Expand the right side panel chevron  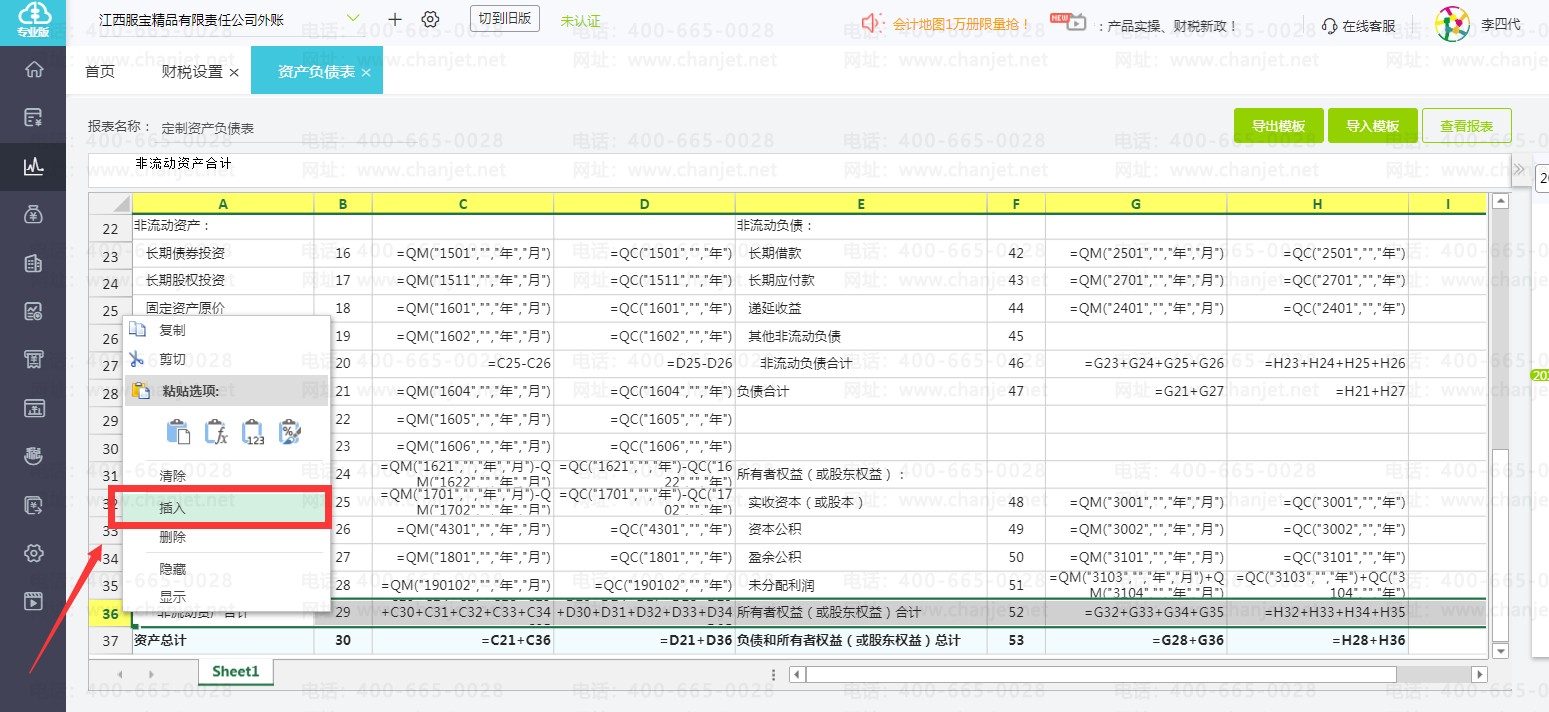pos(1518,168)
